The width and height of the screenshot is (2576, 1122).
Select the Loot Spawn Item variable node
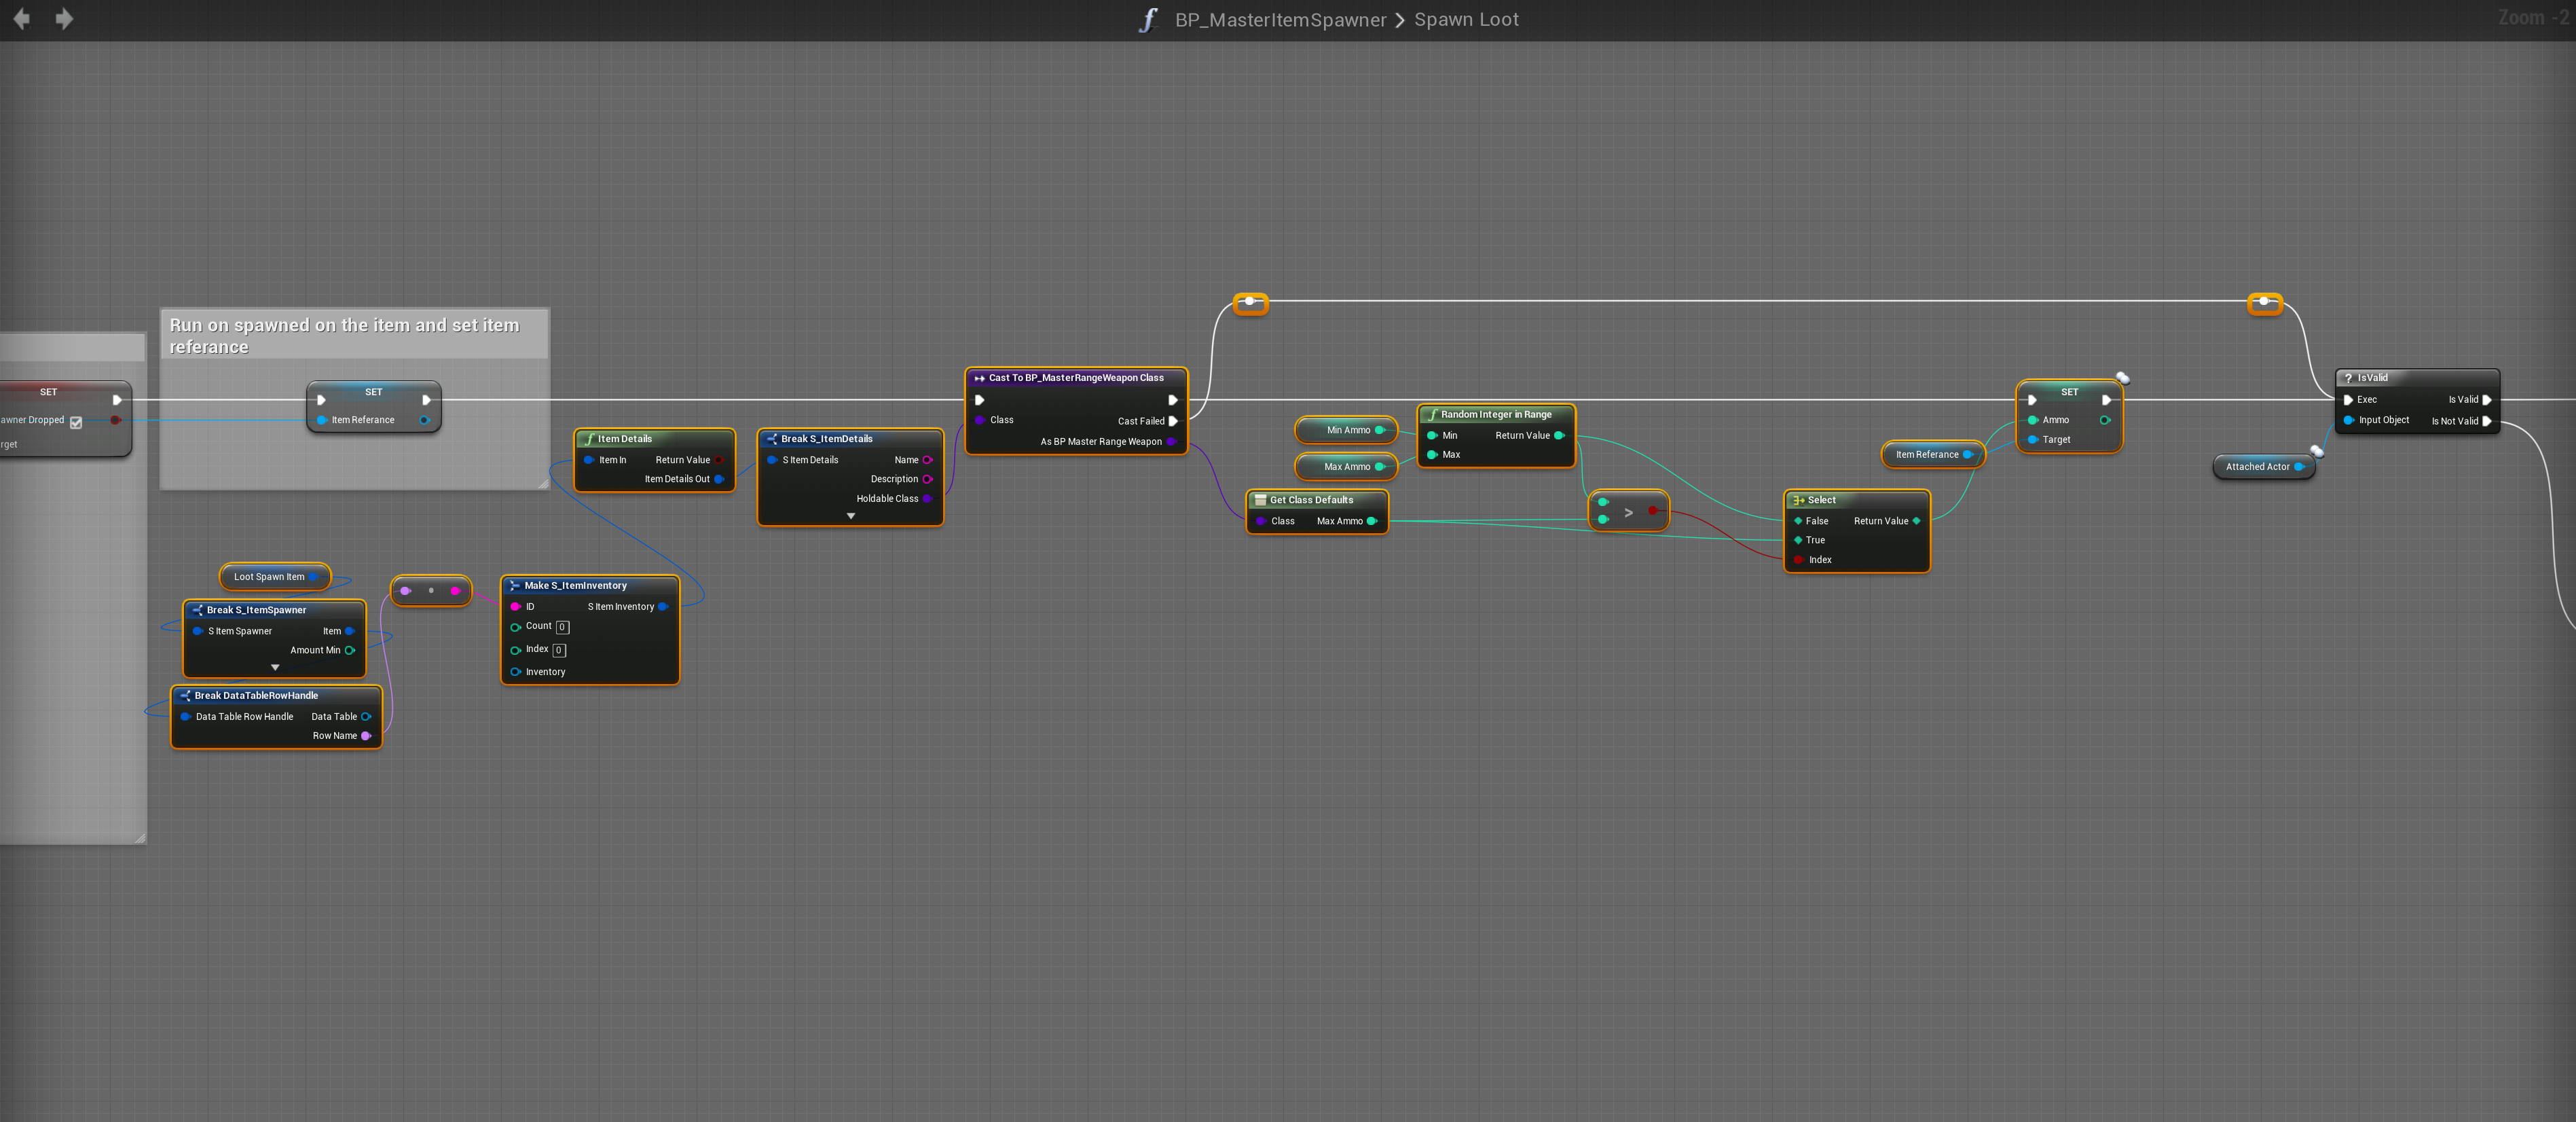coord(269,577)
